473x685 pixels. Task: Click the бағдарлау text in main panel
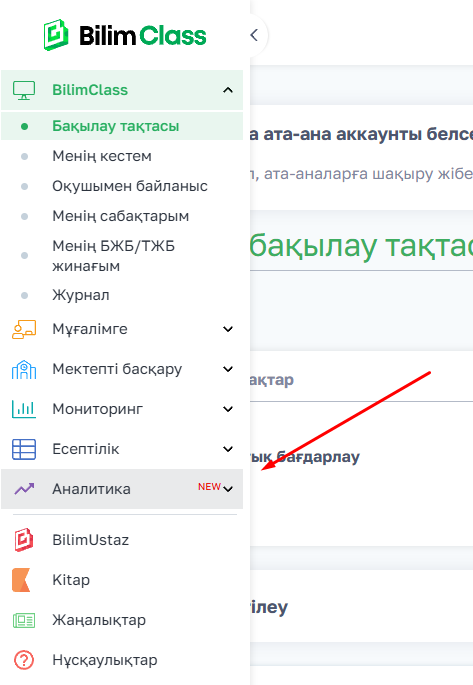pyautogui.click(x=318, y=457)
